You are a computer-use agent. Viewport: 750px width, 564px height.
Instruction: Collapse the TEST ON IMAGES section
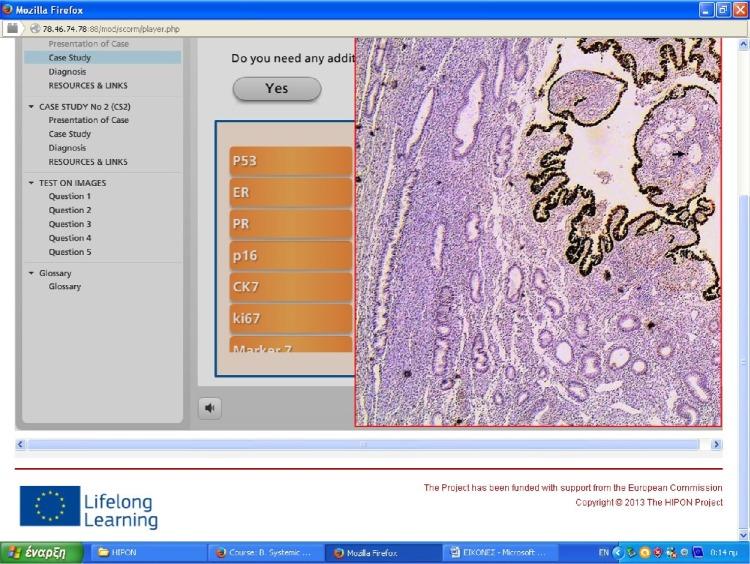pos(31,183)
